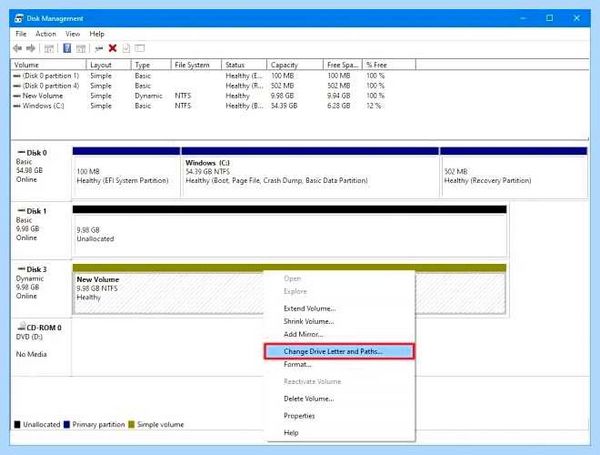Click the Disk 1 Basic disk label
Image resolution: width=600 pixels, height=455 pixels.
[x=41, y=231]
